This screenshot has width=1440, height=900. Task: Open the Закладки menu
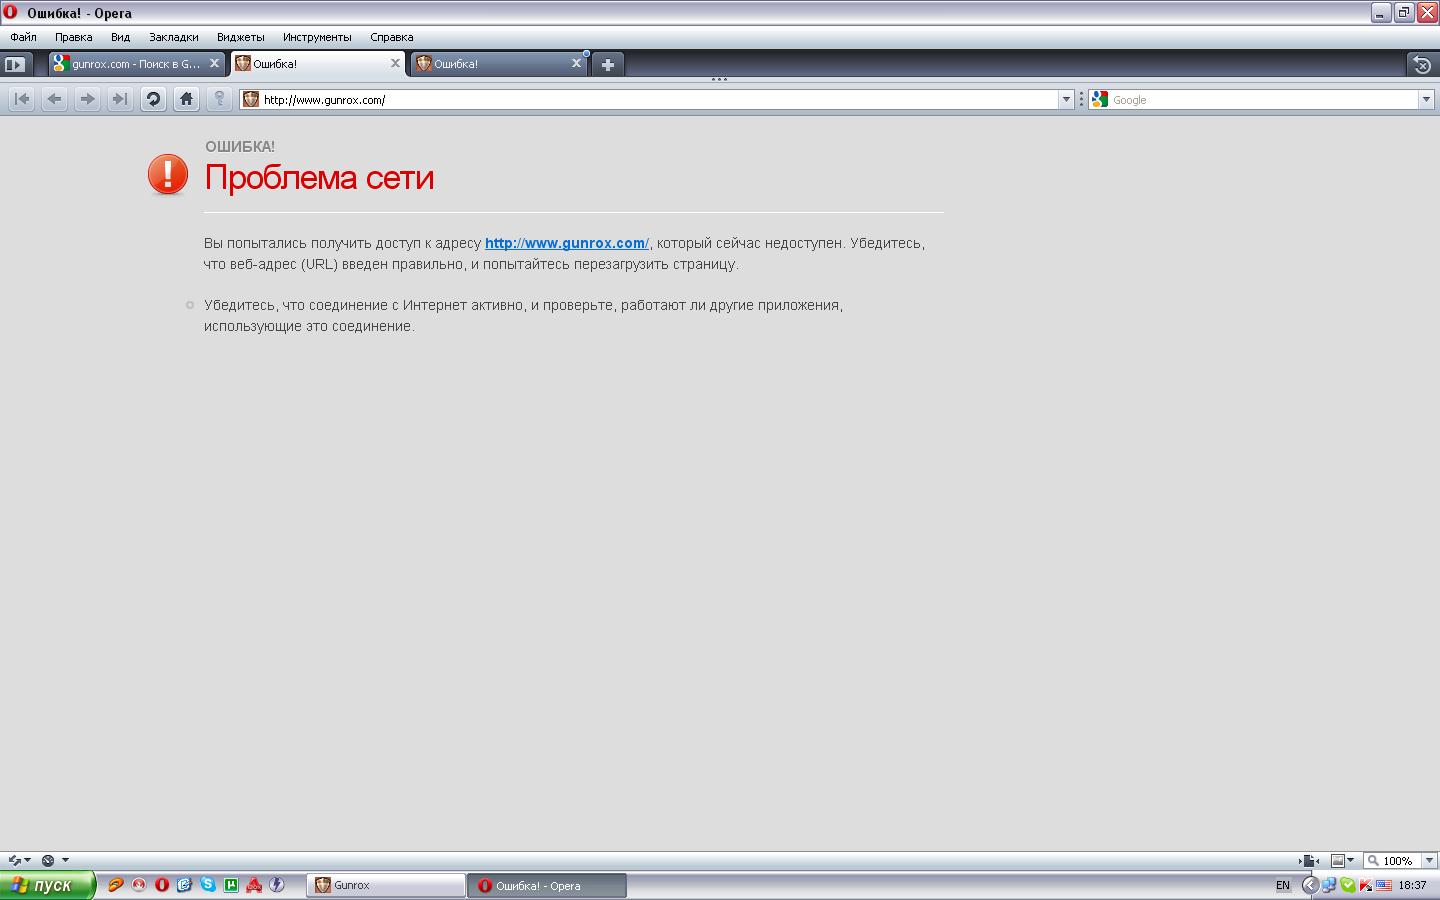[x=173, y=37]
